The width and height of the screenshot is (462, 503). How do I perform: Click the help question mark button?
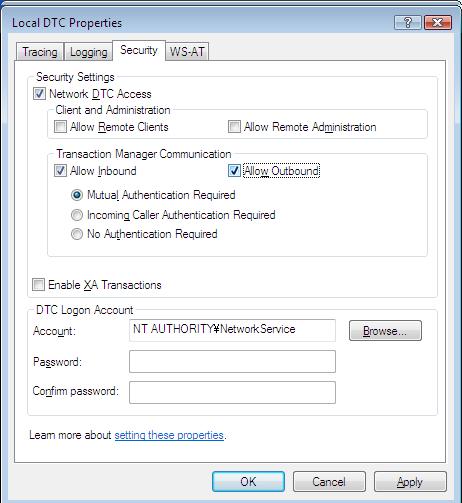408,23
